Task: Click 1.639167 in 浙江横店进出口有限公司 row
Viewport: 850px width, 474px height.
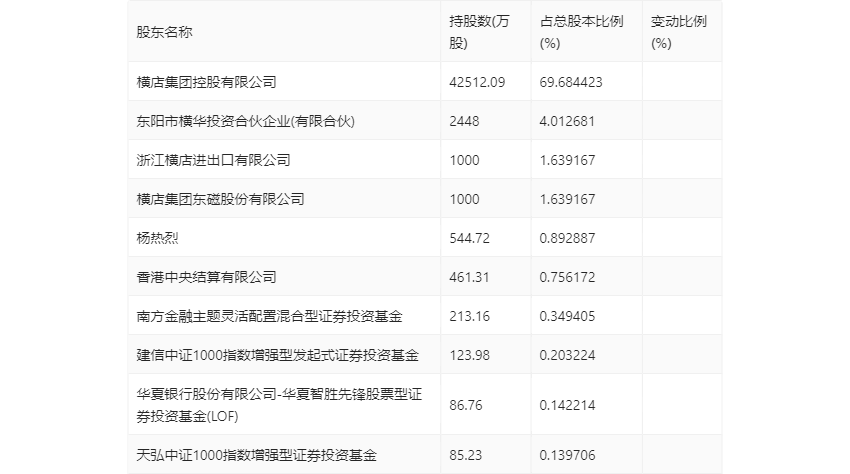Action: [x=567, y=160]
